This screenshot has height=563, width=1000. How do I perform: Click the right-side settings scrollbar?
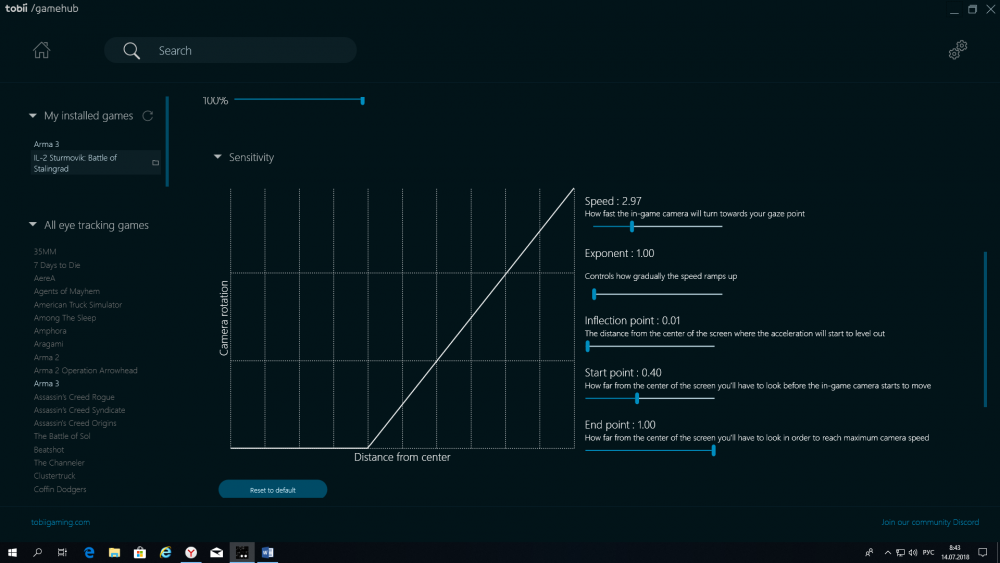click(985, 329)
